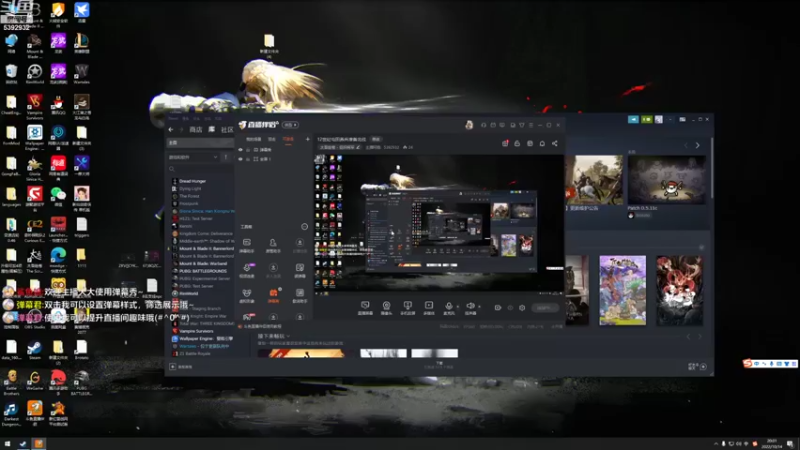Open the taskbar clock and date
800x450 pixels.
tap(771, 444)
